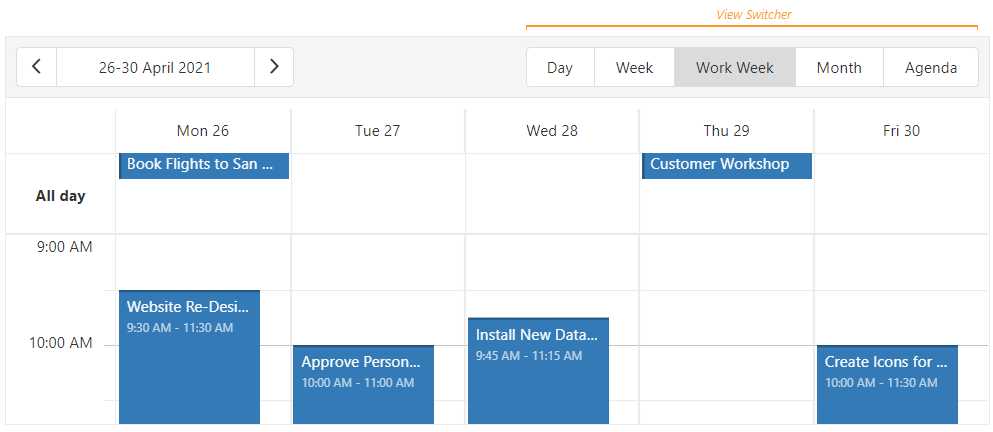The image size is (993, 432).
Task: Click the Wed 28 date header
Action: [552, 131]
